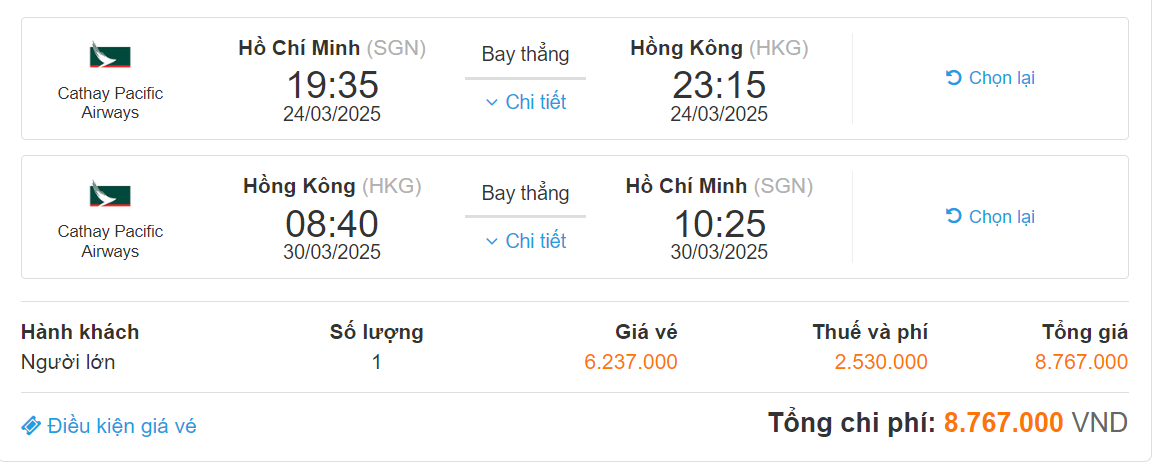Open Chi tiết for the Hồ Chí Minh departure flight
Image resolution: width=1155 pixels, height=475 pixels.
tap(535, 102)
